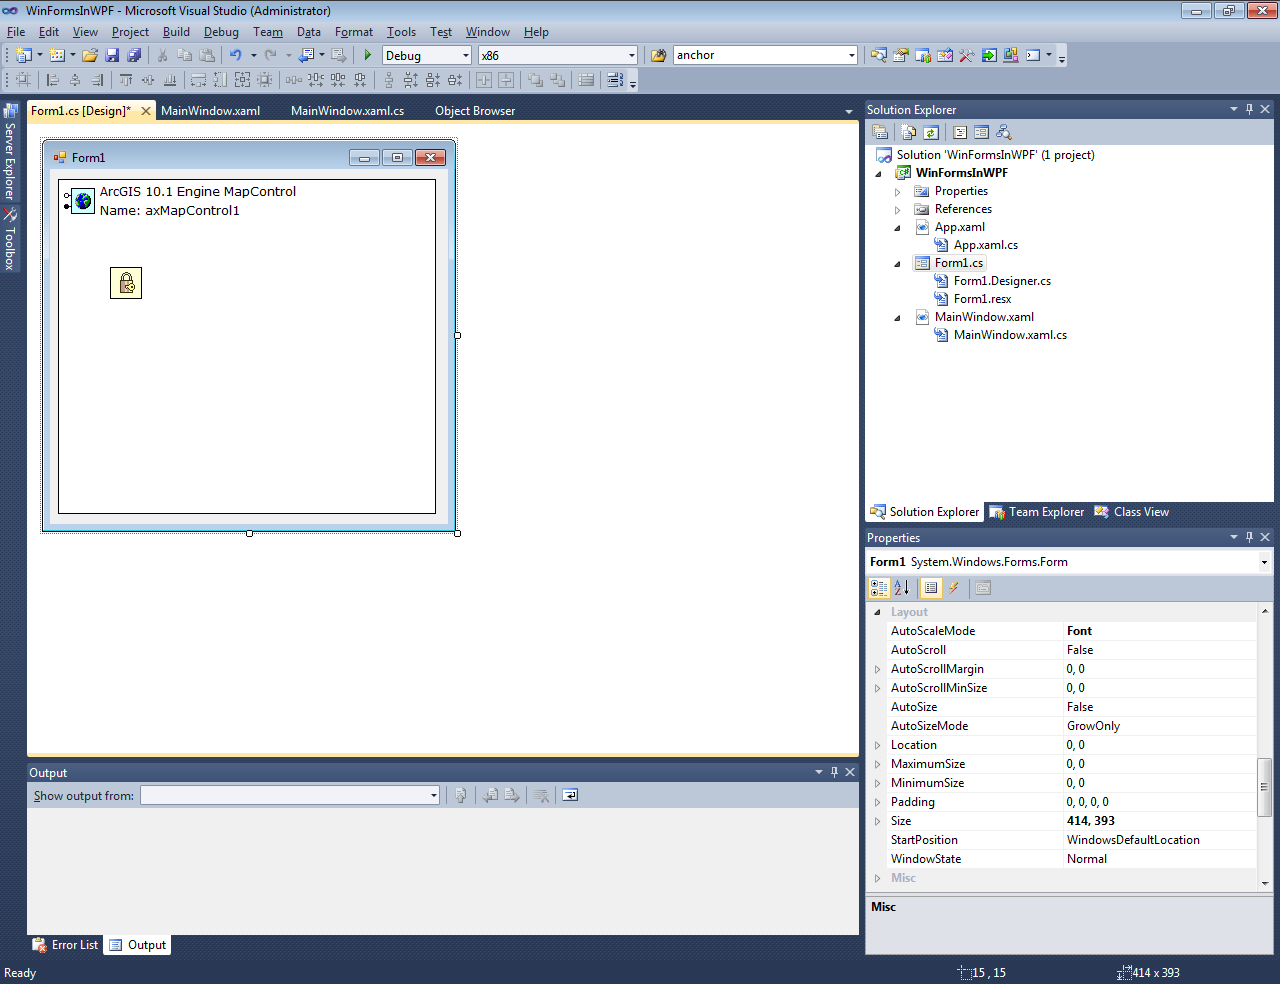Screen dimensions: 1280x984
Task: Pin or unpin the Output panel
Action: coord(834,772)
